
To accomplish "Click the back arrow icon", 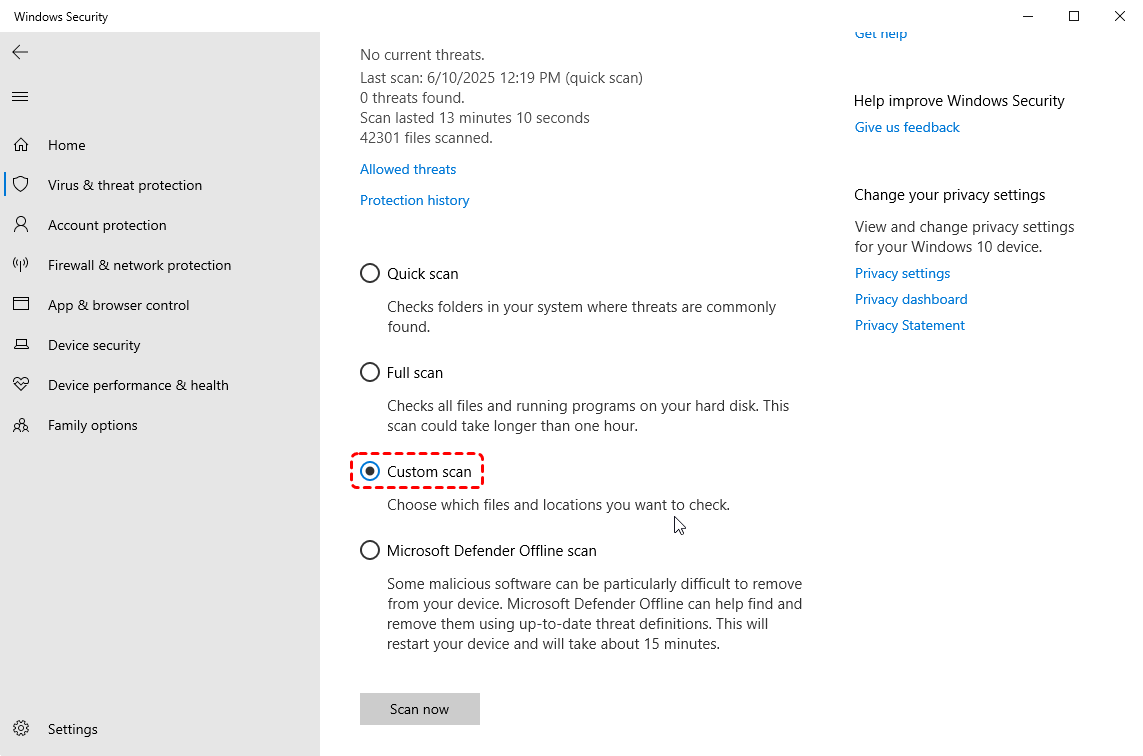I will (20, 52).
